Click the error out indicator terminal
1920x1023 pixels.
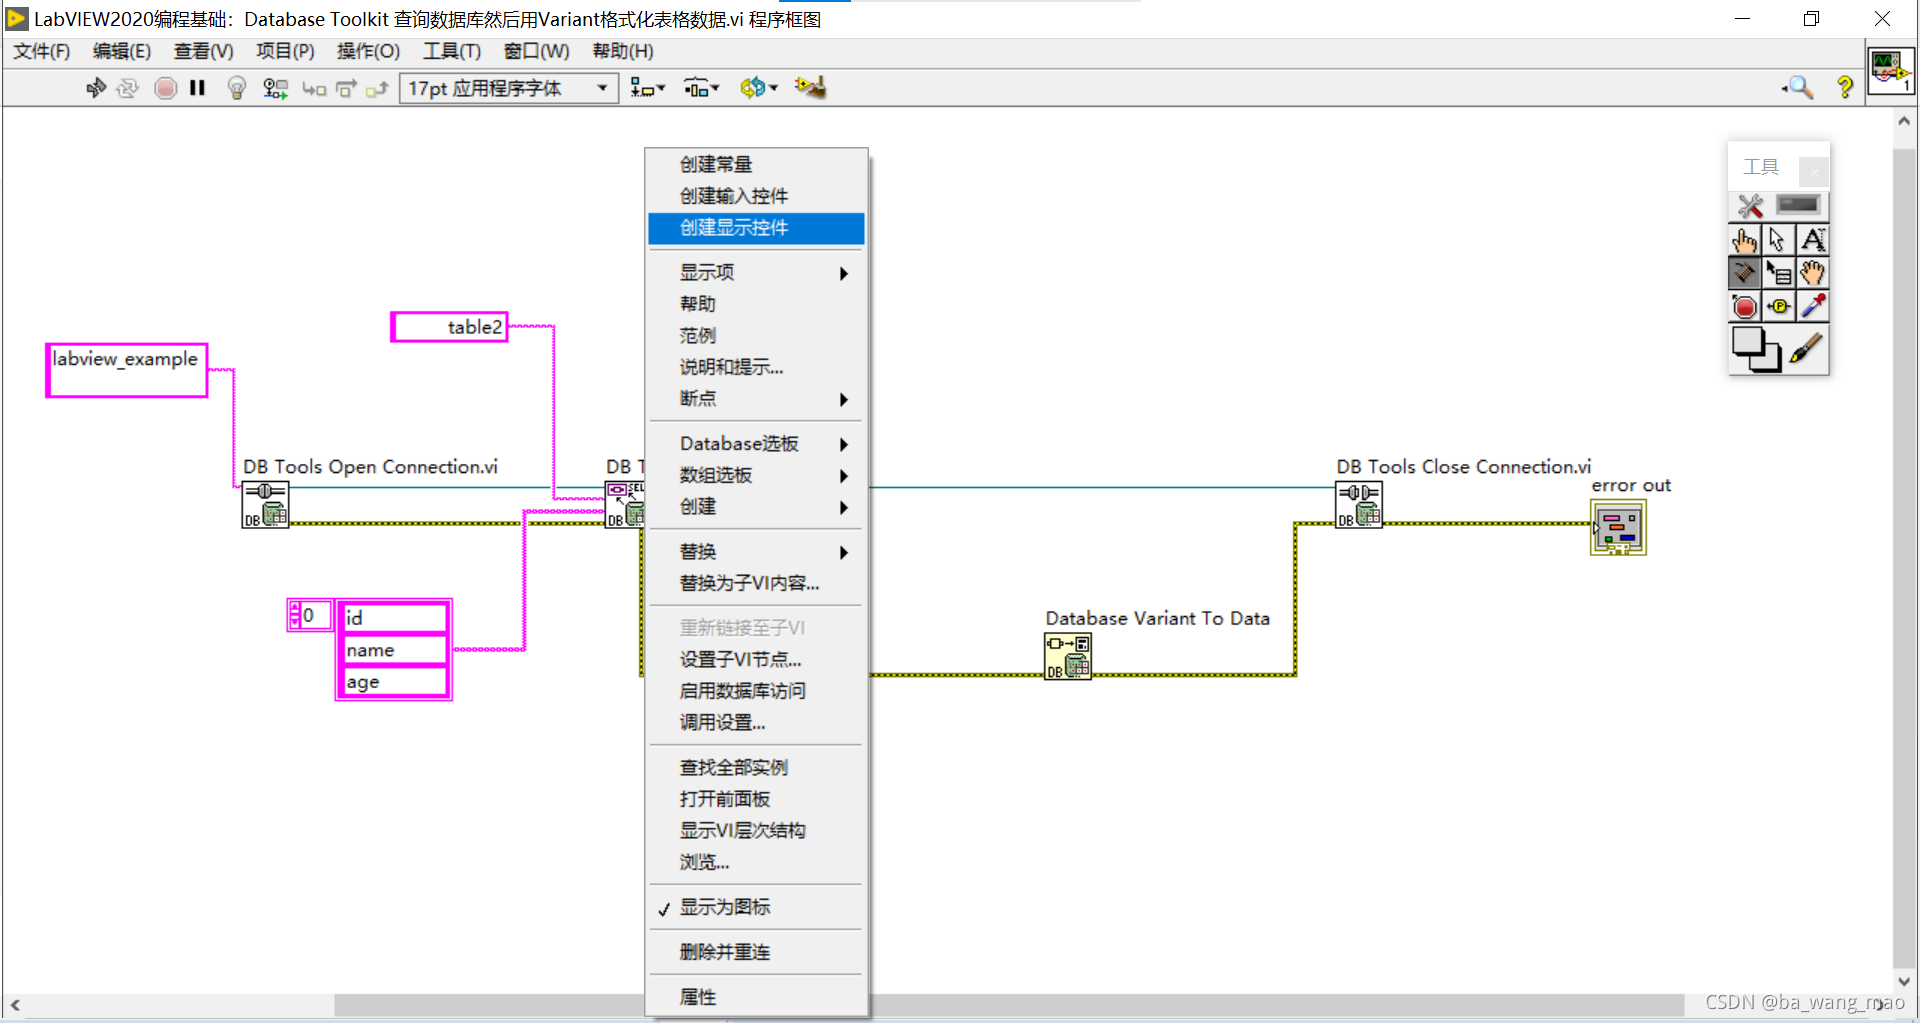[1618, 527]
